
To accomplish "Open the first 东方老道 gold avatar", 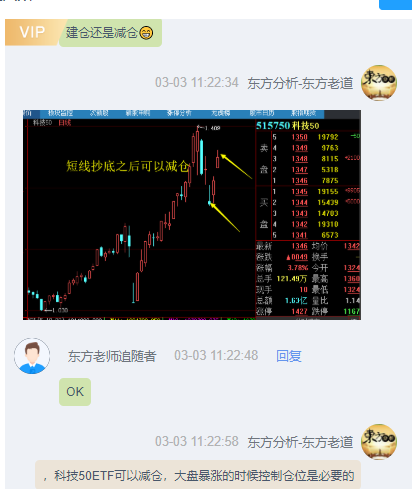I will coord(379,83).
